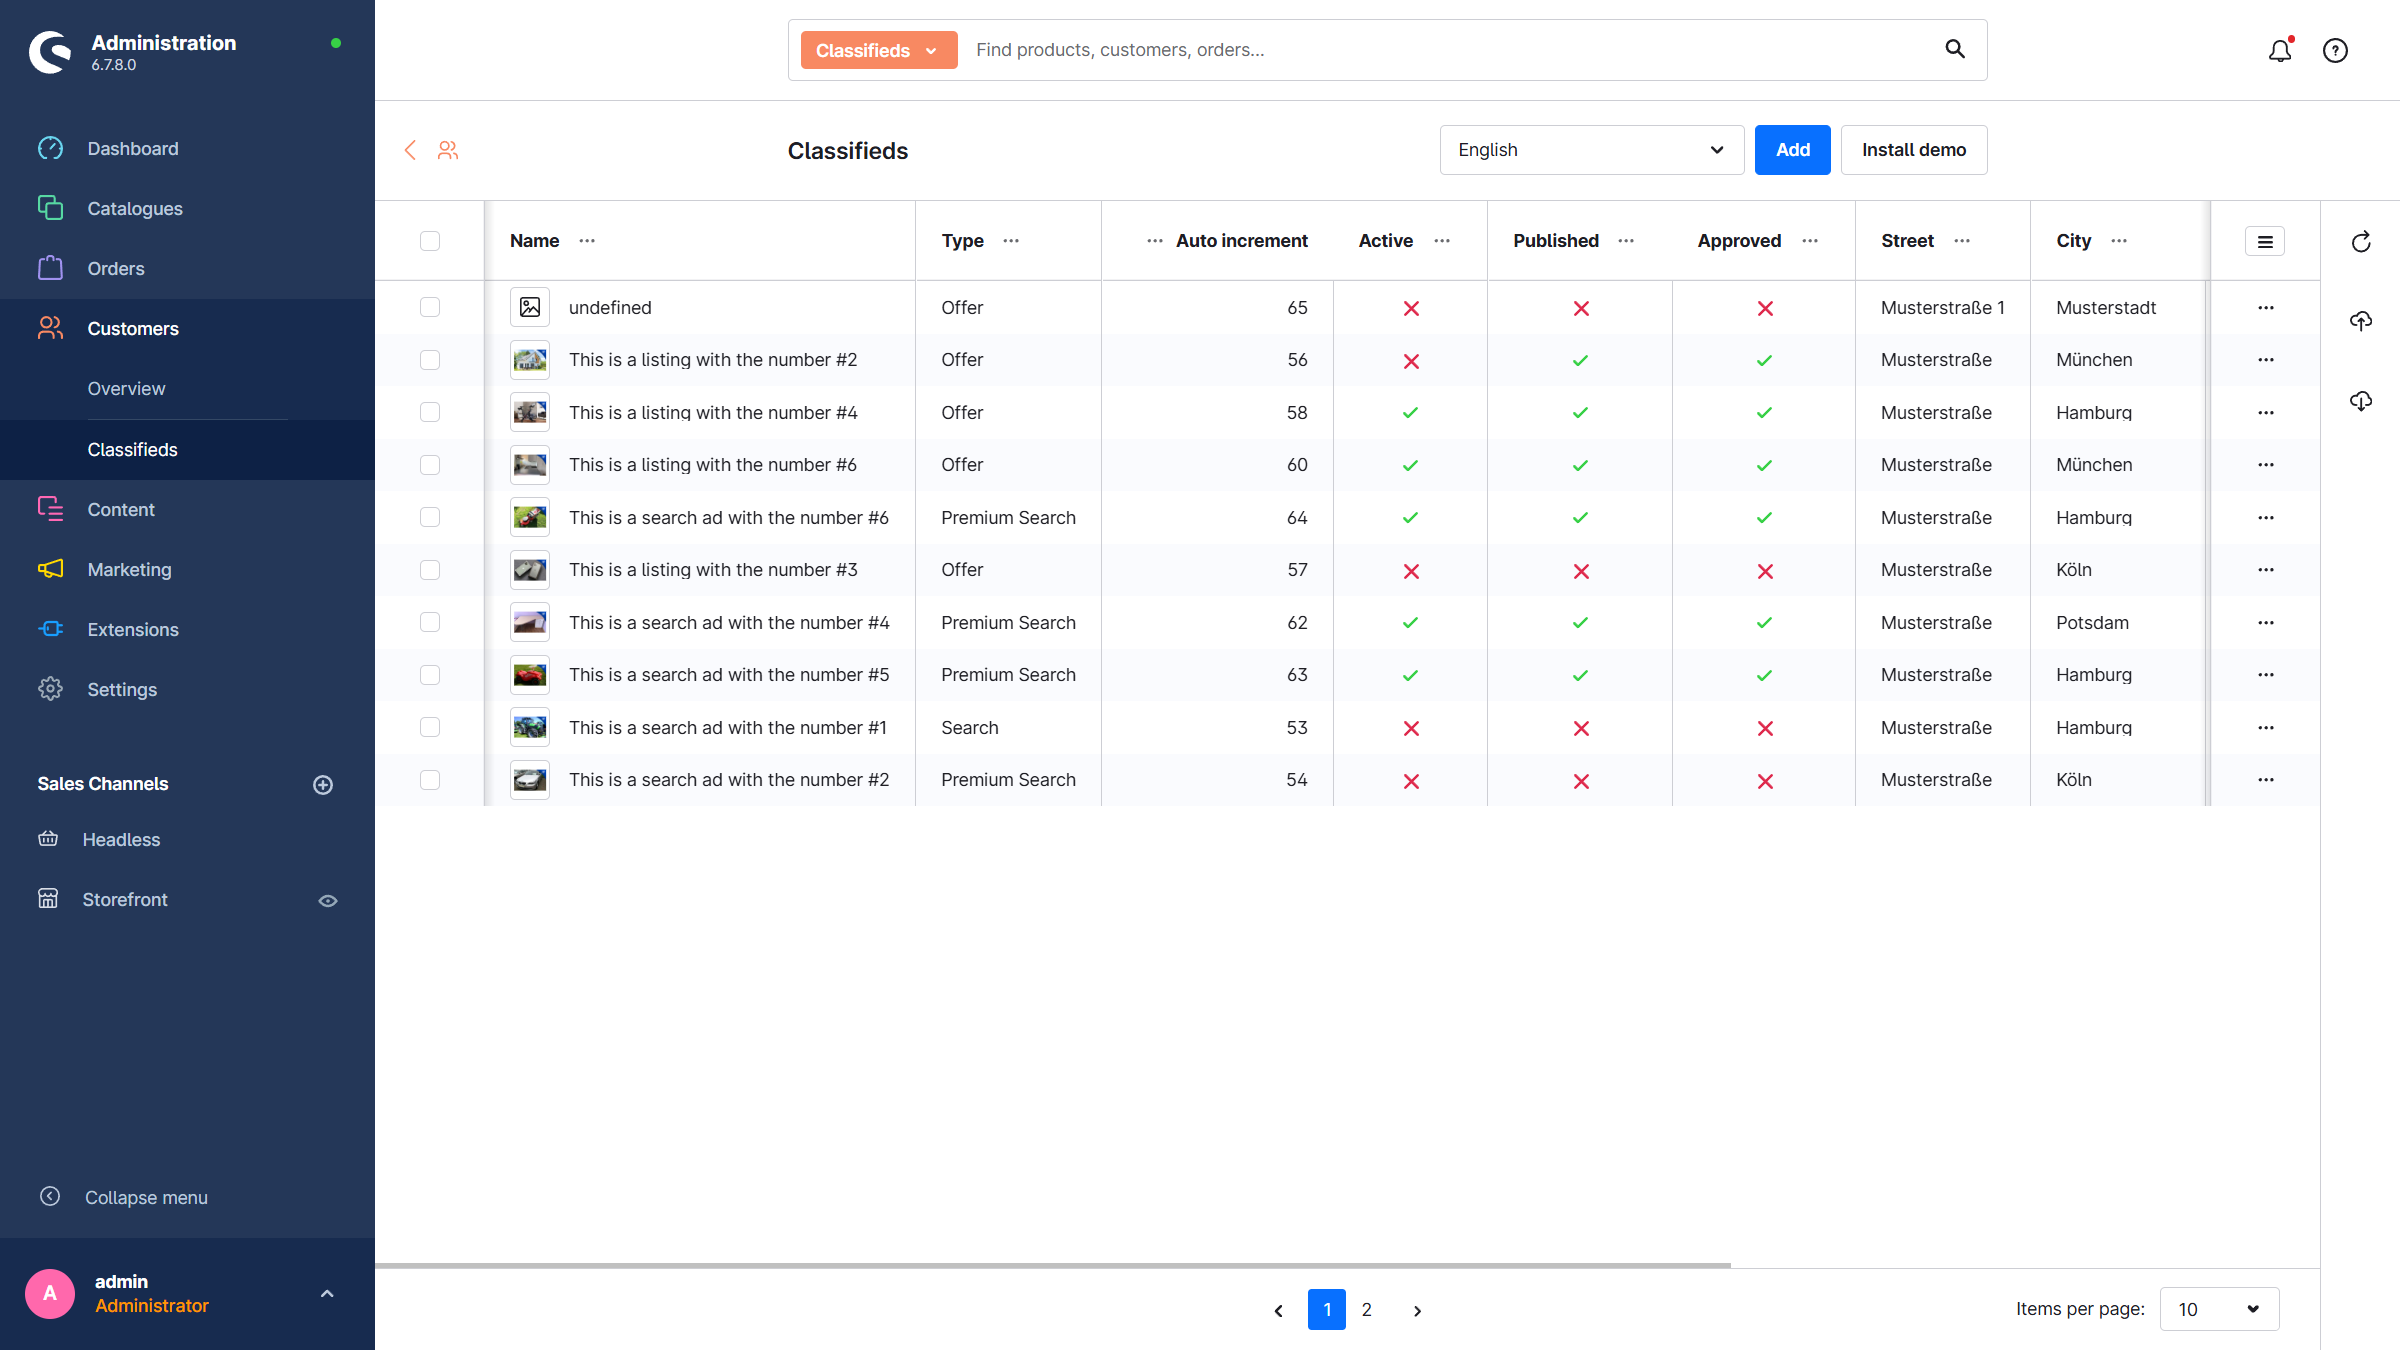Click the cloud download icon
Image resolution: width=2400 pixels, height=1350 pixels.
point(2361,401)
